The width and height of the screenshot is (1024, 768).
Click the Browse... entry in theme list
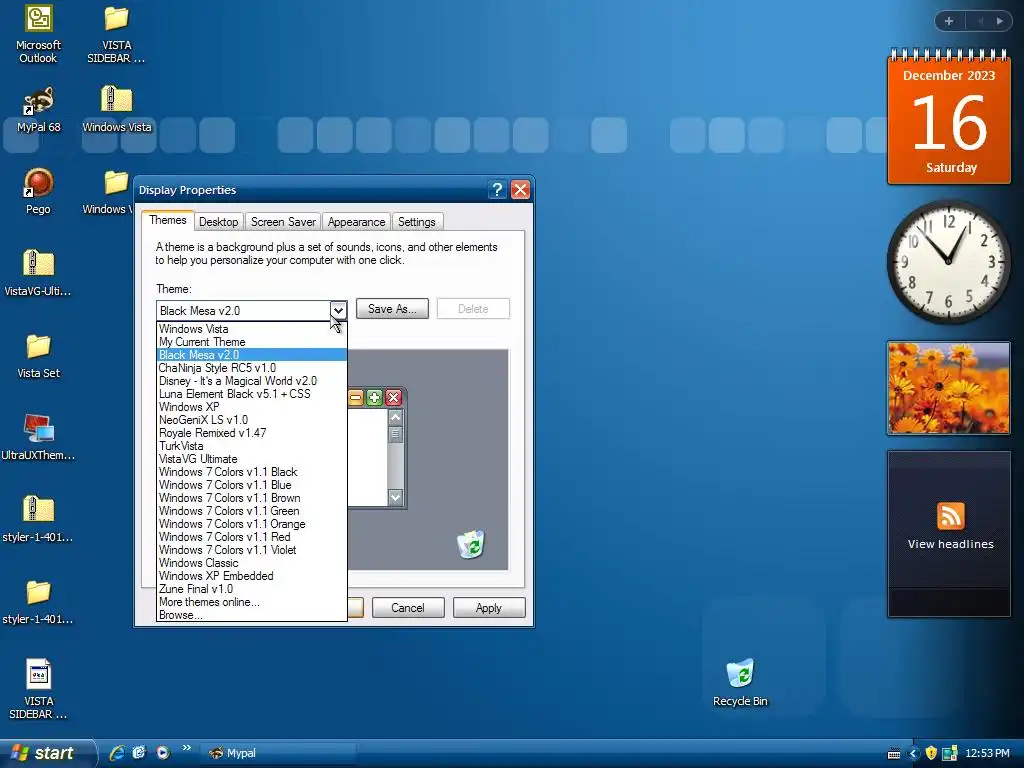[251, 615]
